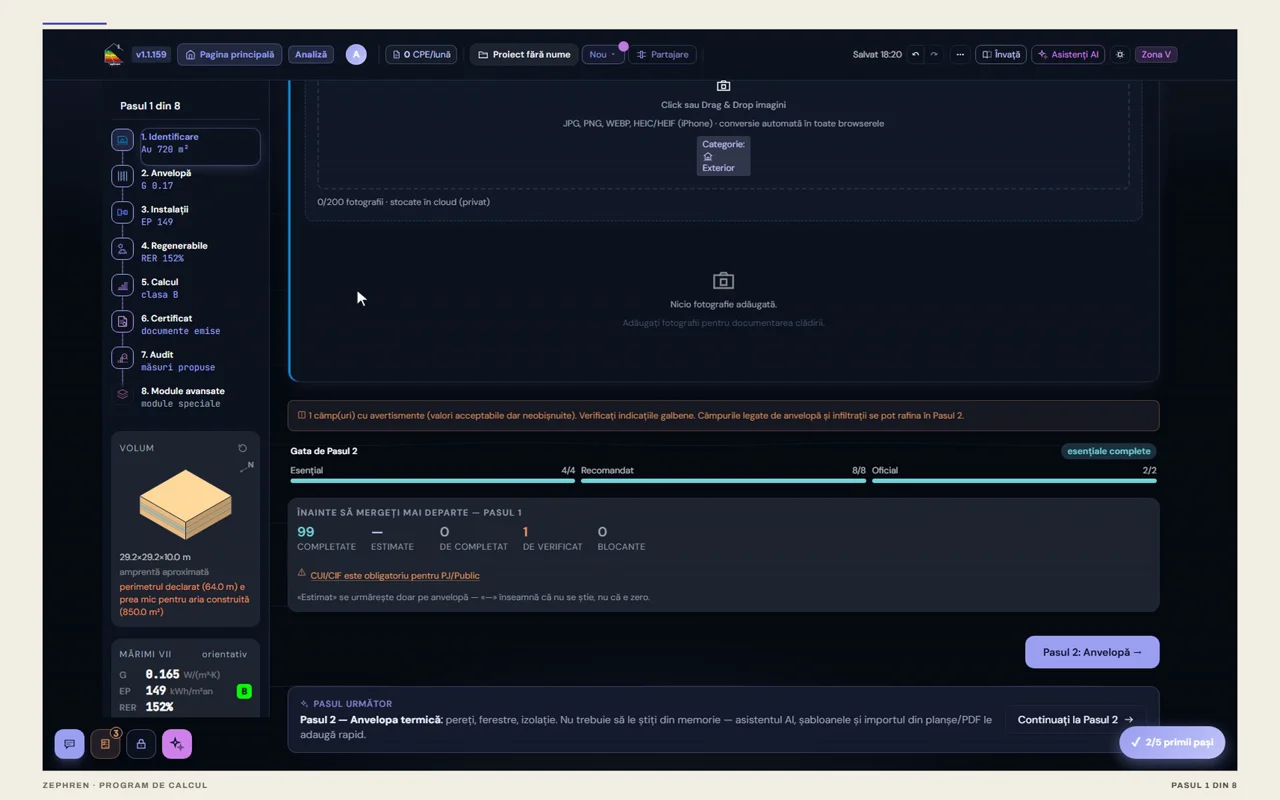The image size is (1280, 800).
Task: Click the version label v1.1.159
Action: pyautogui.click(x=151, y=55)
